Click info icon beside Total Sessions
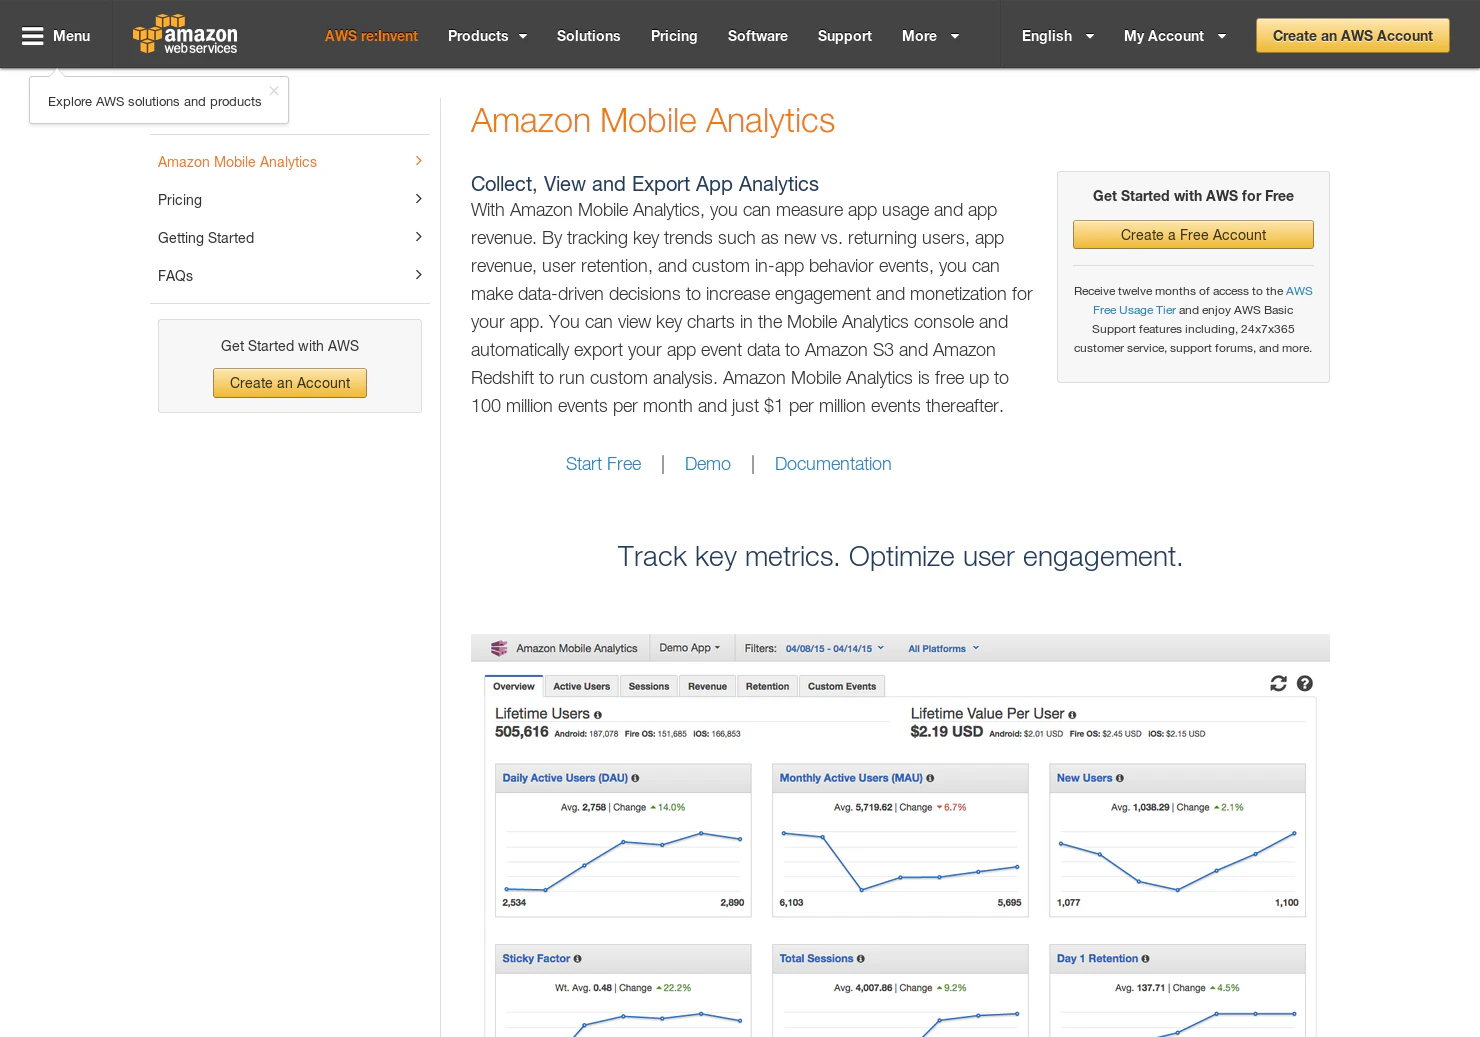This screenshot has height=1037, width=1480. (x=860, y=959)
